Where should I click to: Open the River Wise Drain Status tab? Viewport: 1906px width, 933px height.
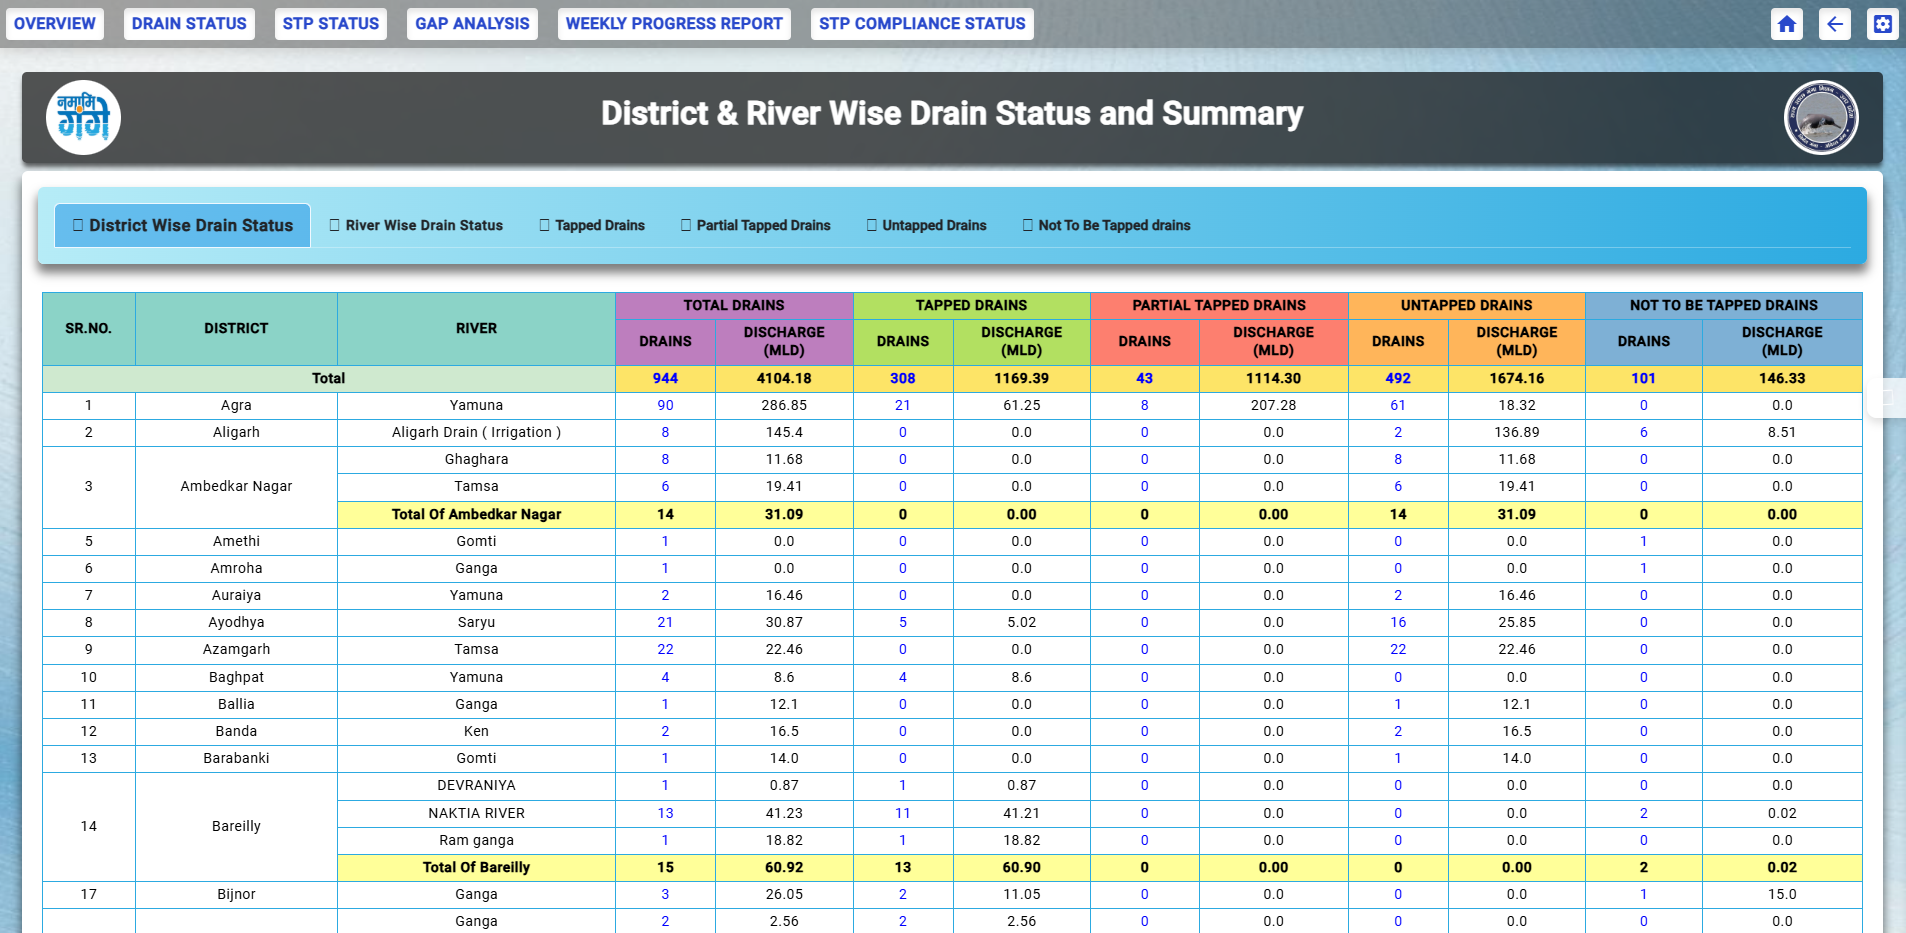pos(416,226)
